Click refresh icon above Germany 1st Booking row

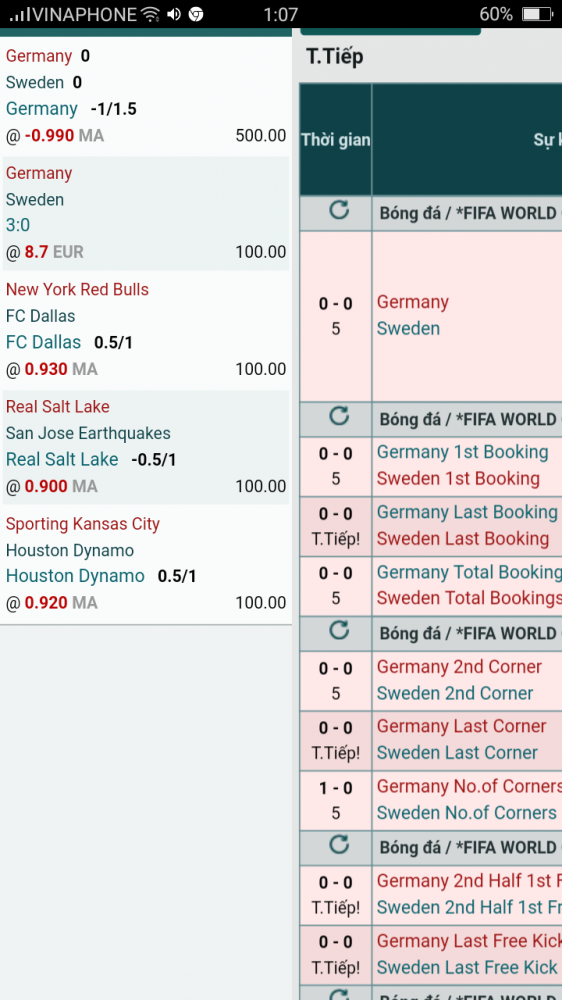[339, 416]
